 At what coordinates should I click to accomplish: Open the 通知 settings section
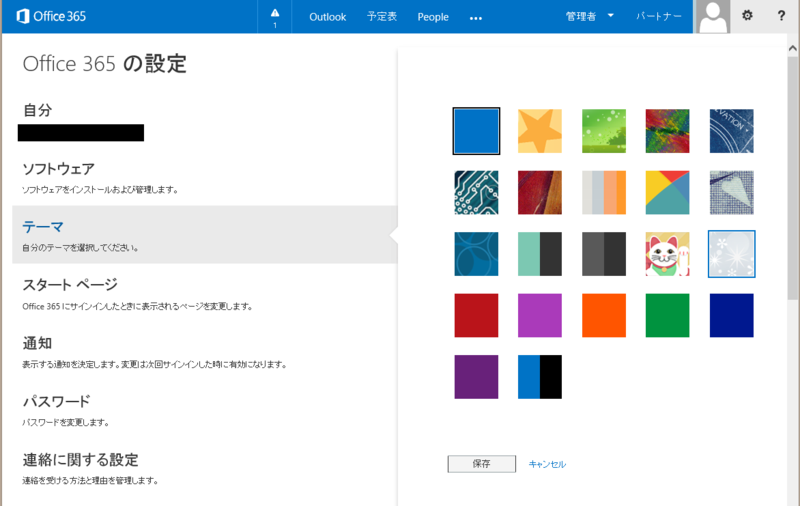pyautogui.click(x=204, y=351)
